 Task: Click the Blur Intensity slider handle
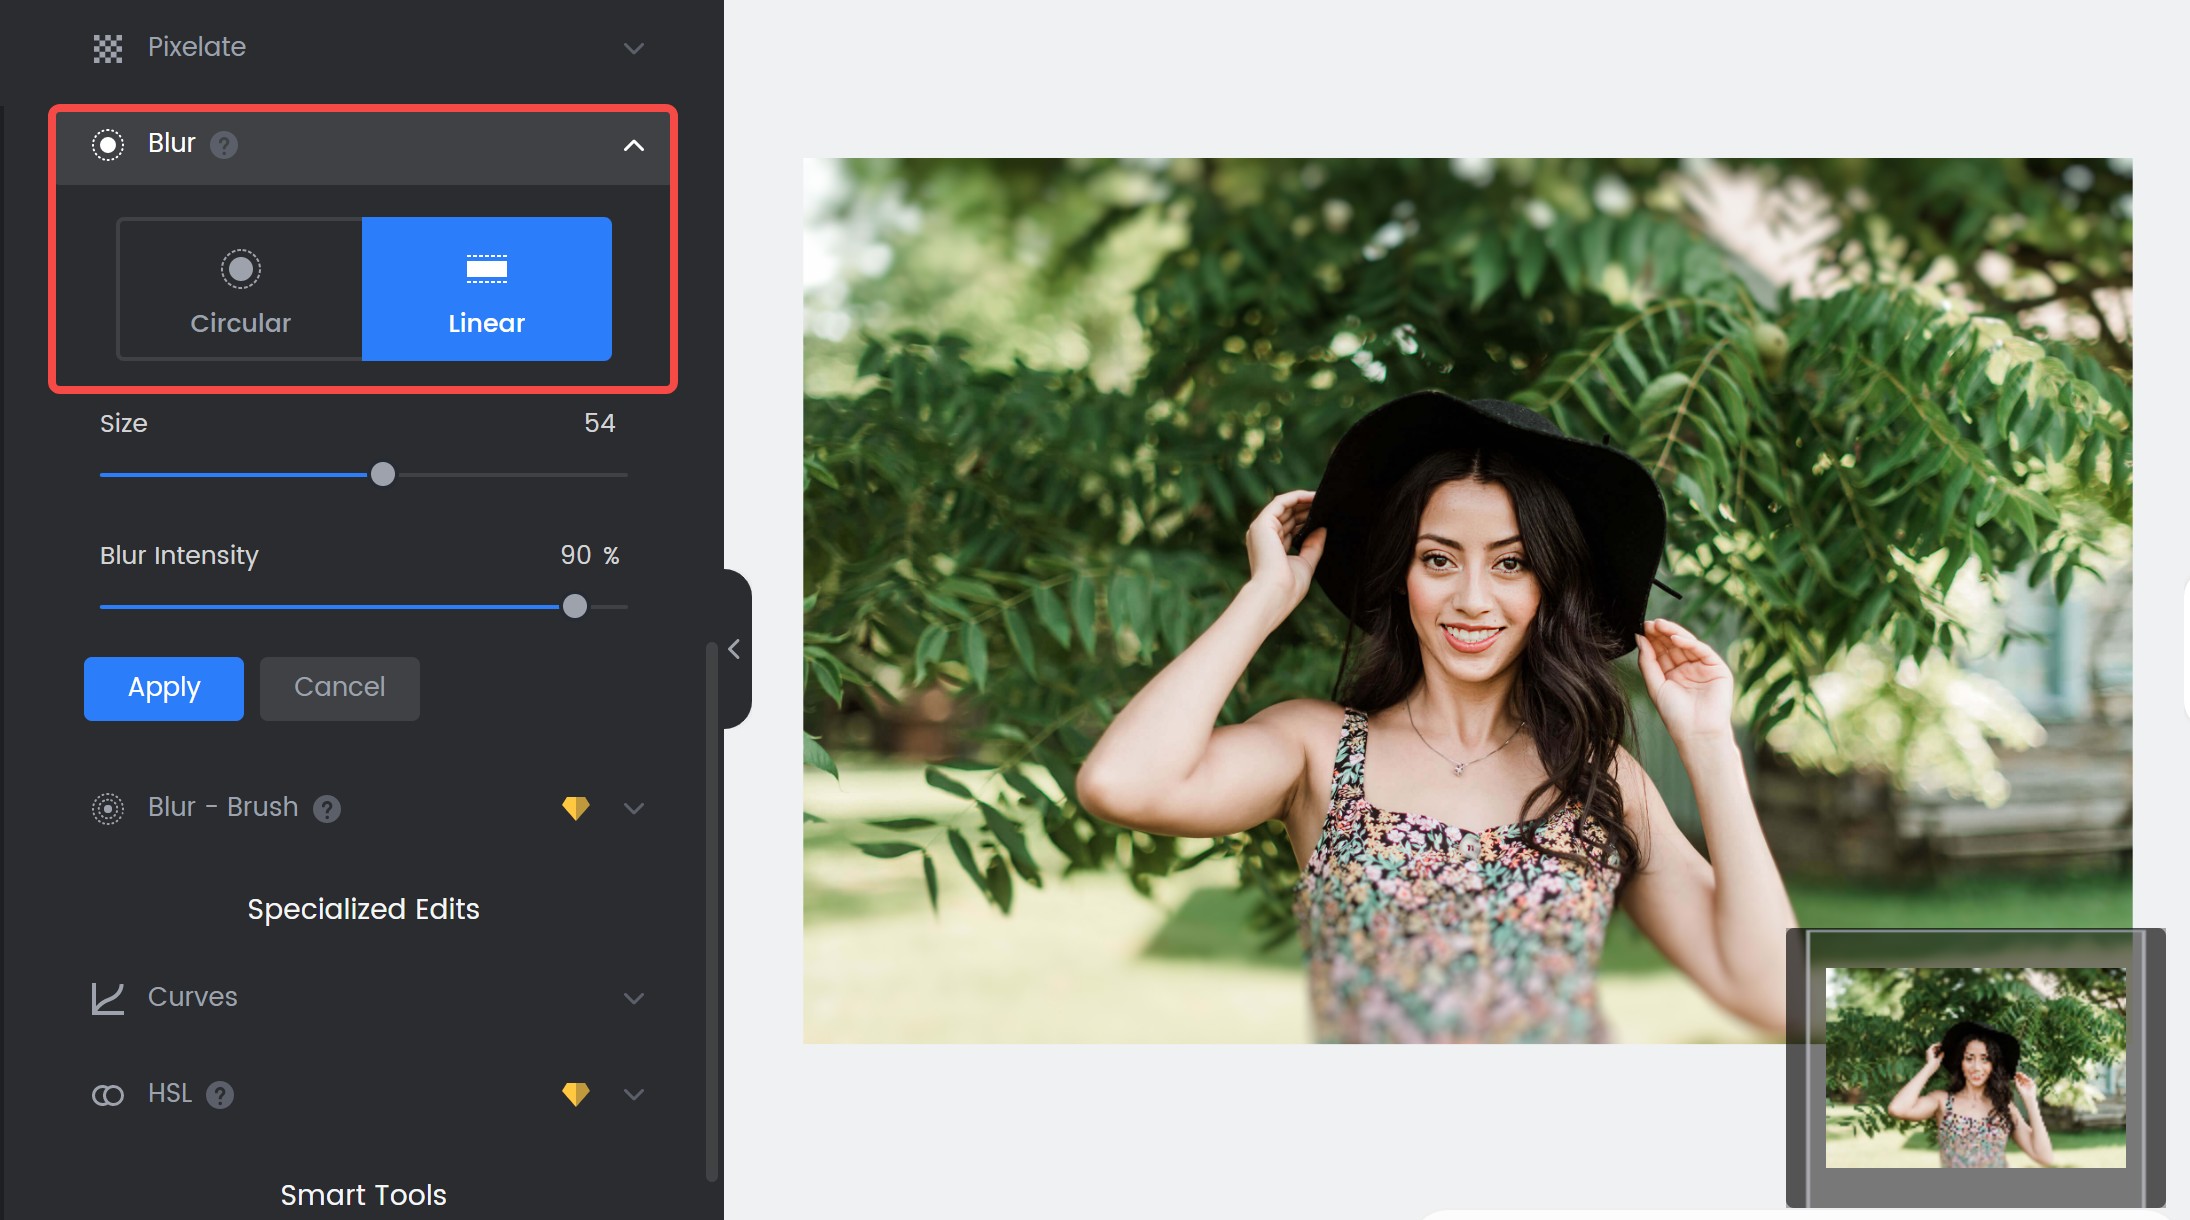point(575,607)
